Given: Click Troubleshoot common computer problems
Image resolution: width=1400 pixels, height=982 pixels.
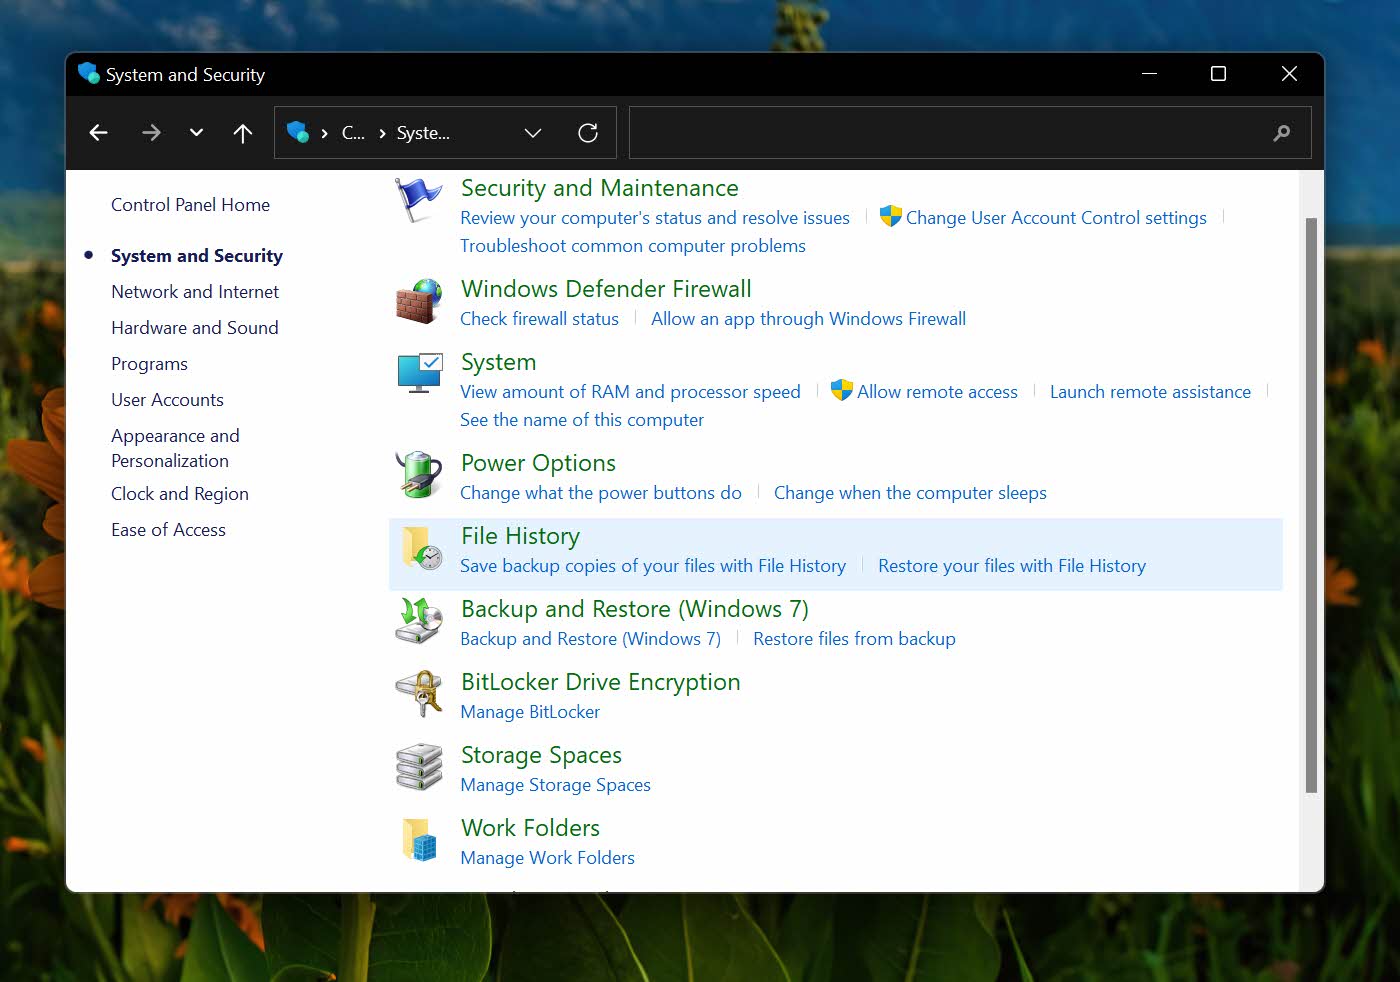Looking at the screenshot, I should 633,246.
